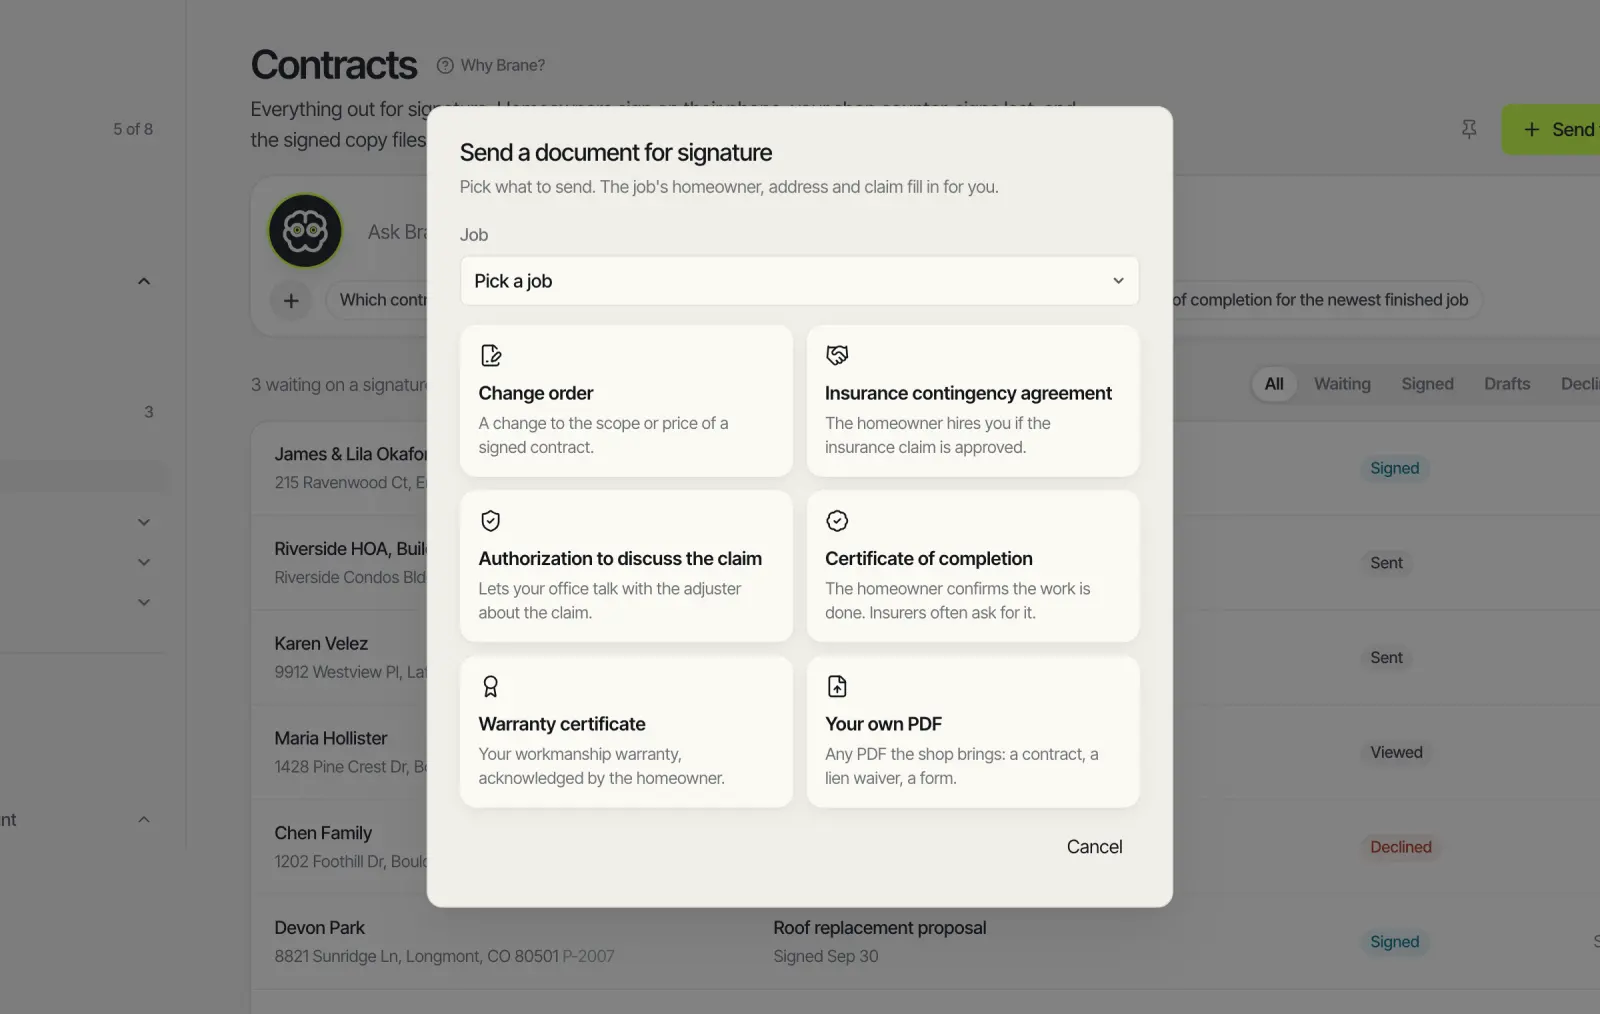Select the Certificate of completion card
This screenshot has width=1600, height=1014.
point(973,566)
